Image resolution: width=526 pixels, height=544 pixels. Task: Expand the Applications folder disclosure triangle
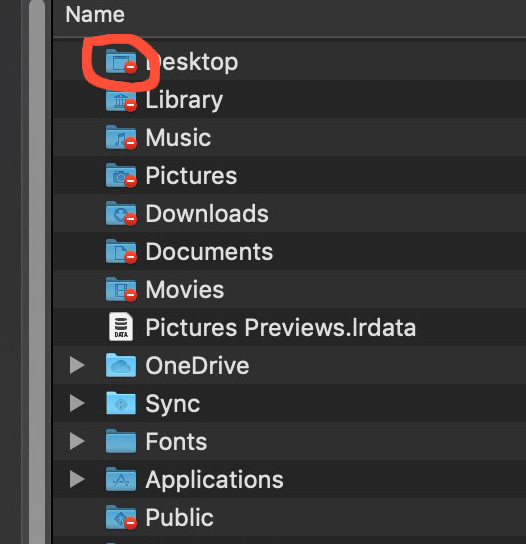coord(77,479)
